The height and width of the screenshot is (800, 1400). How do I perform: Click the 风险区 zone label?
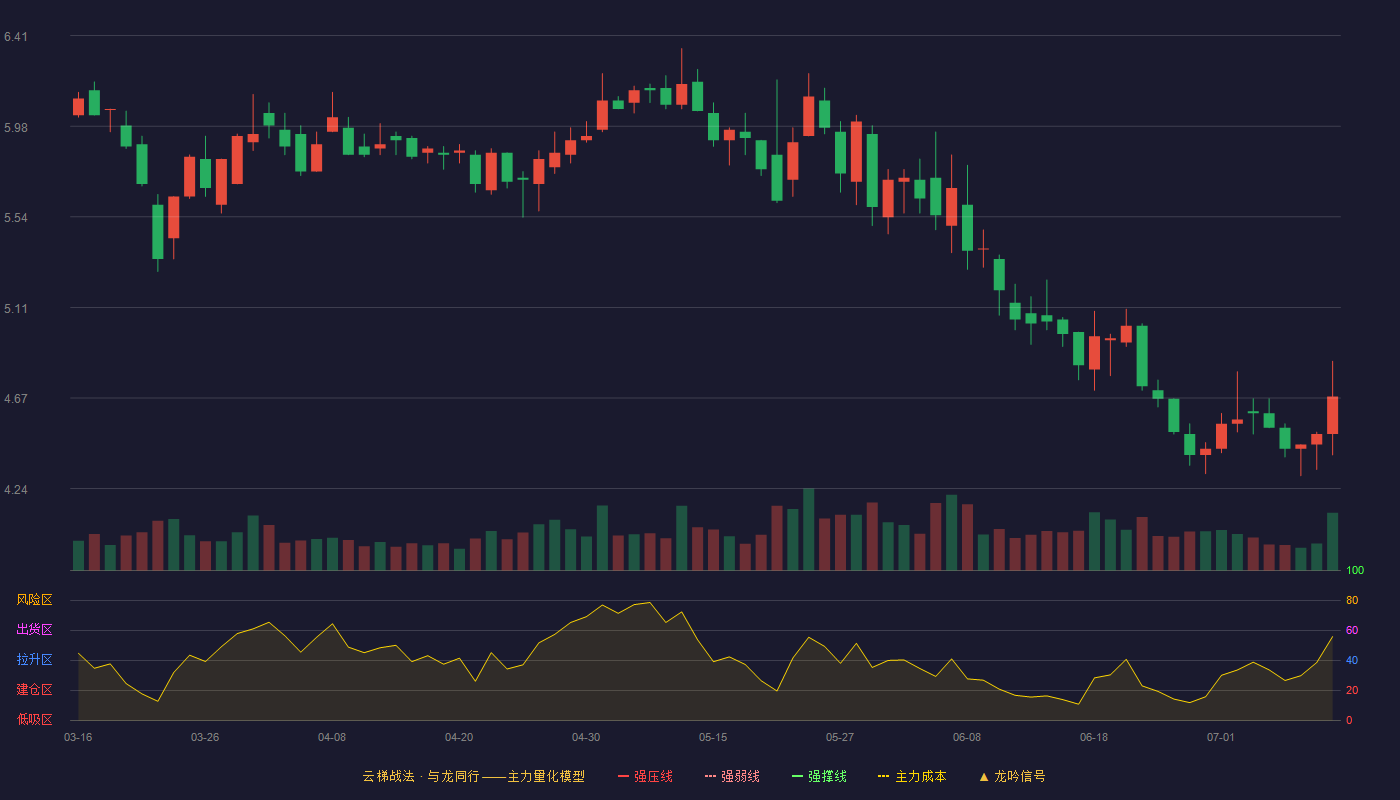(34, 600)
